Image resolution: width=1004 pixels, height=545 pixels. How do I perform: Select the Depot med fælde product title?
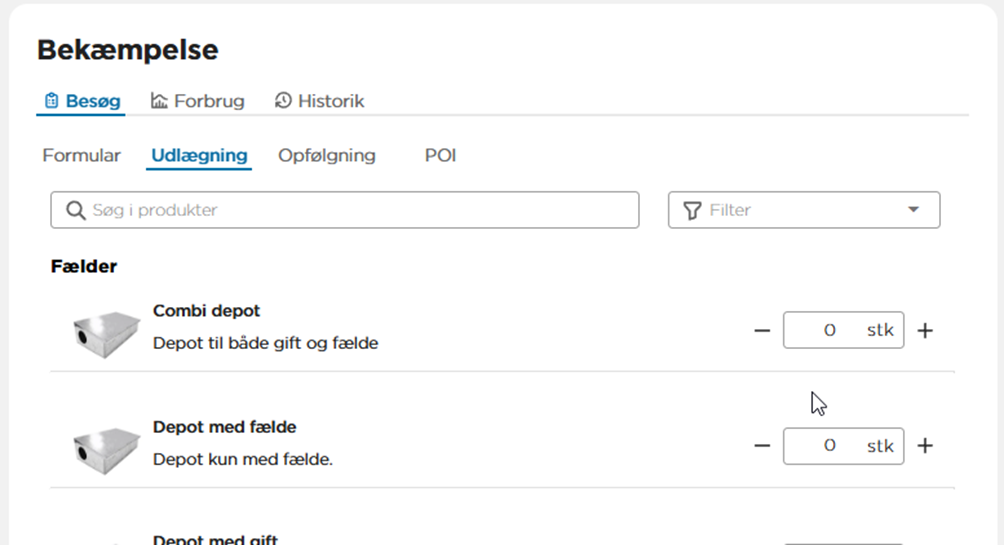[x=224, y=427]
